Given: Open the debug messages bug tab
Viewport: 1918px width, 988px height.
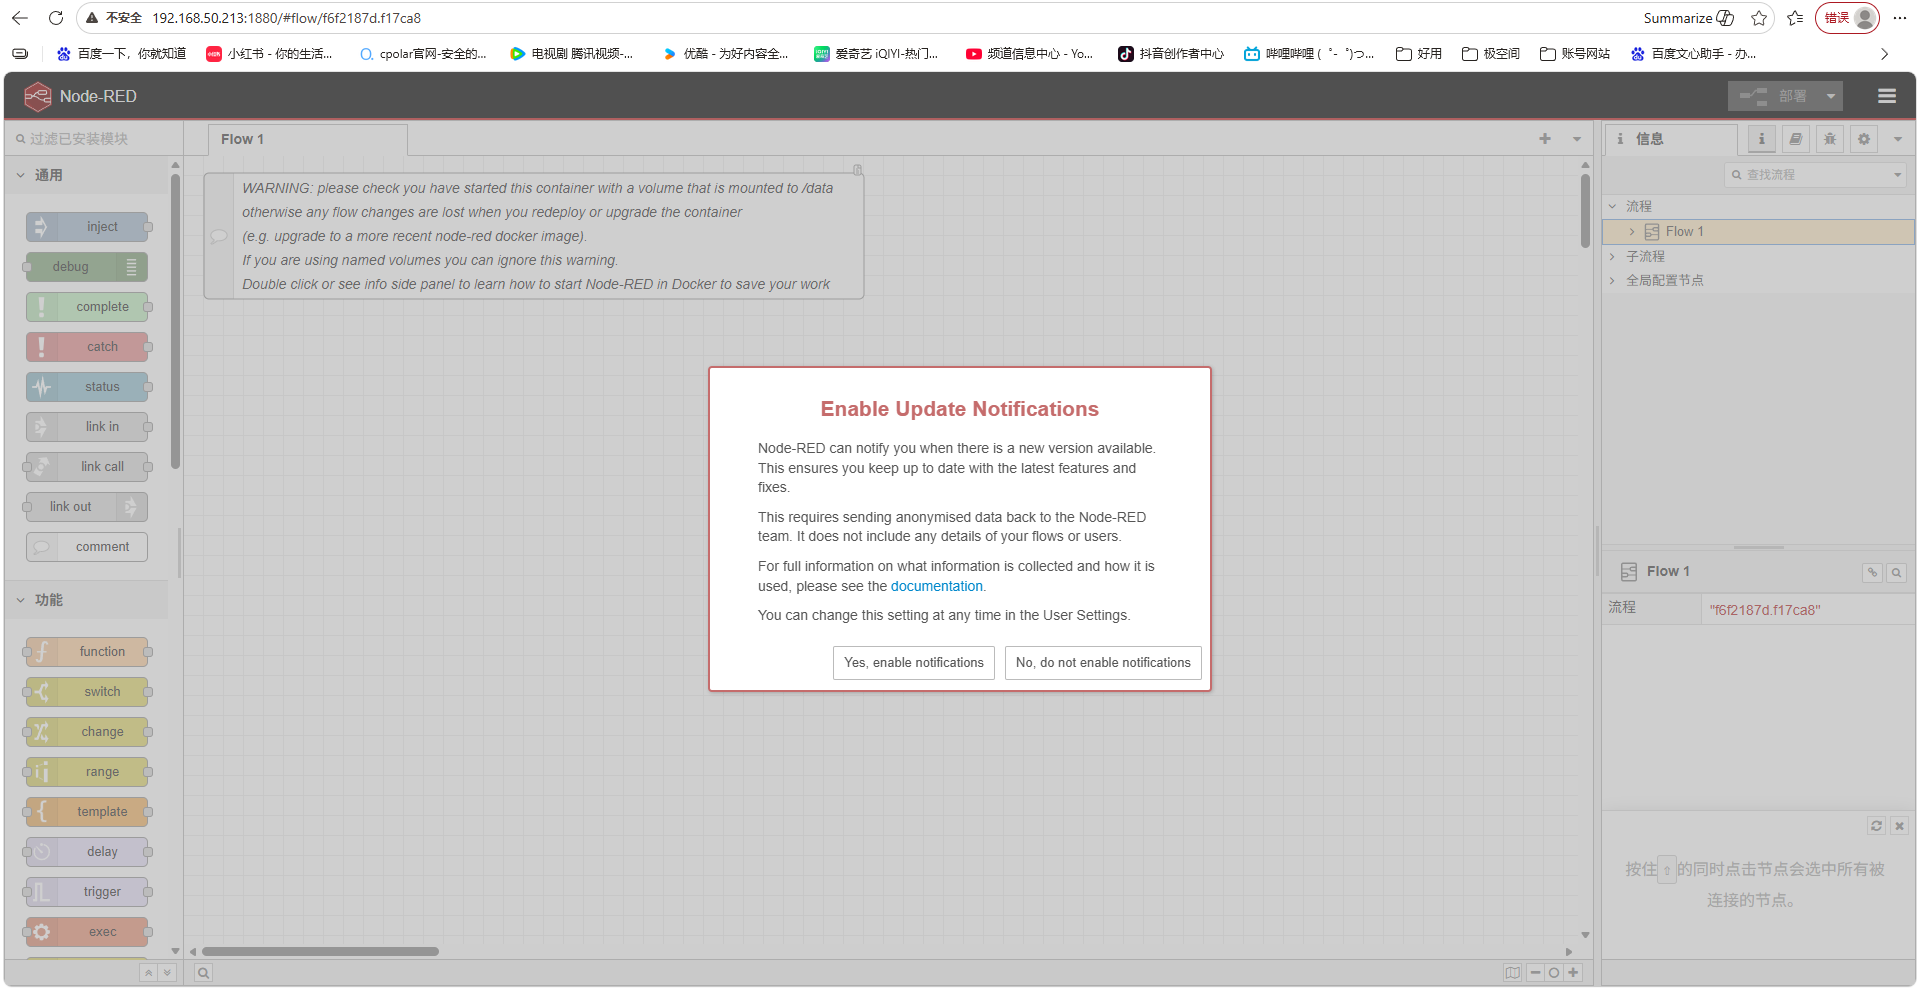Looking at the screenshot, I should pyautogui.click(x=1830, y=139).
